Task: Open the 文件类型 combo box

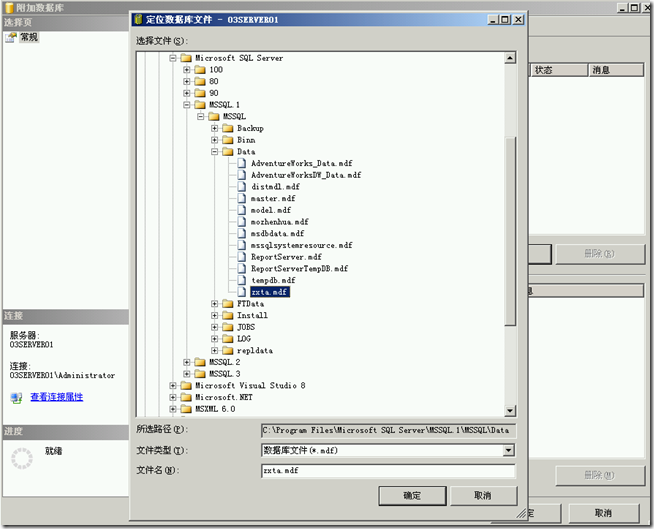Action: pos(388,450)
